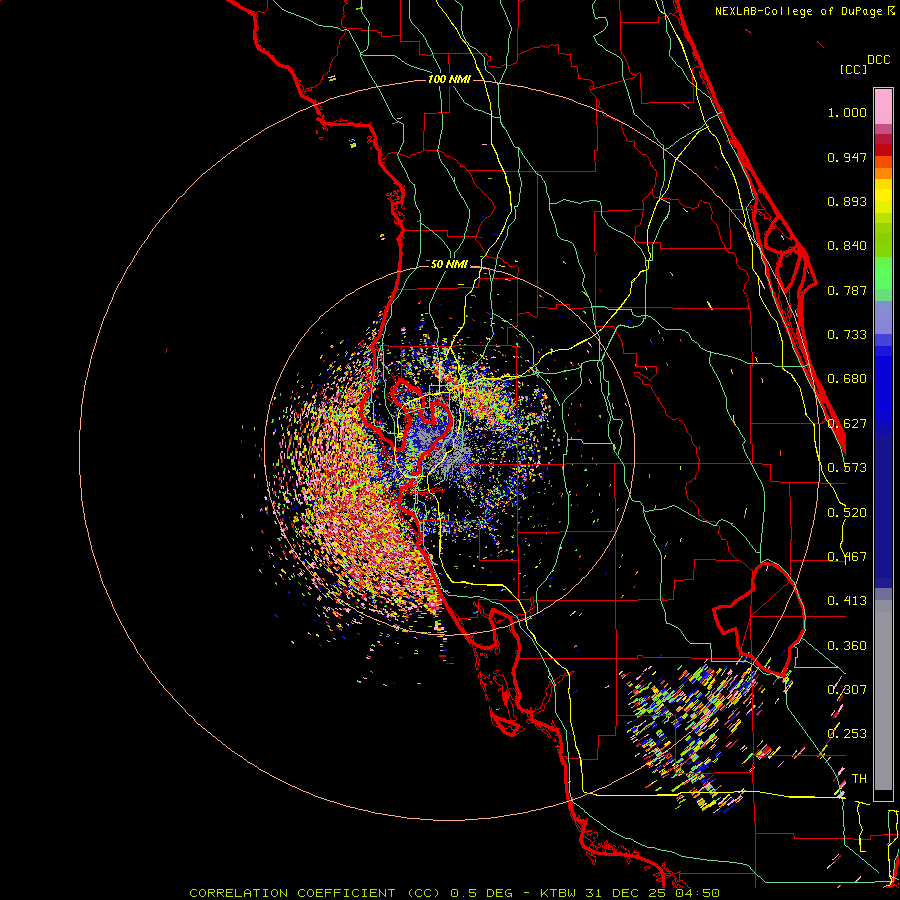Image resolution: width=900 pixels, height=900 pixels.
Task: Click the DCC legend heading
Action: coord(879,60)
